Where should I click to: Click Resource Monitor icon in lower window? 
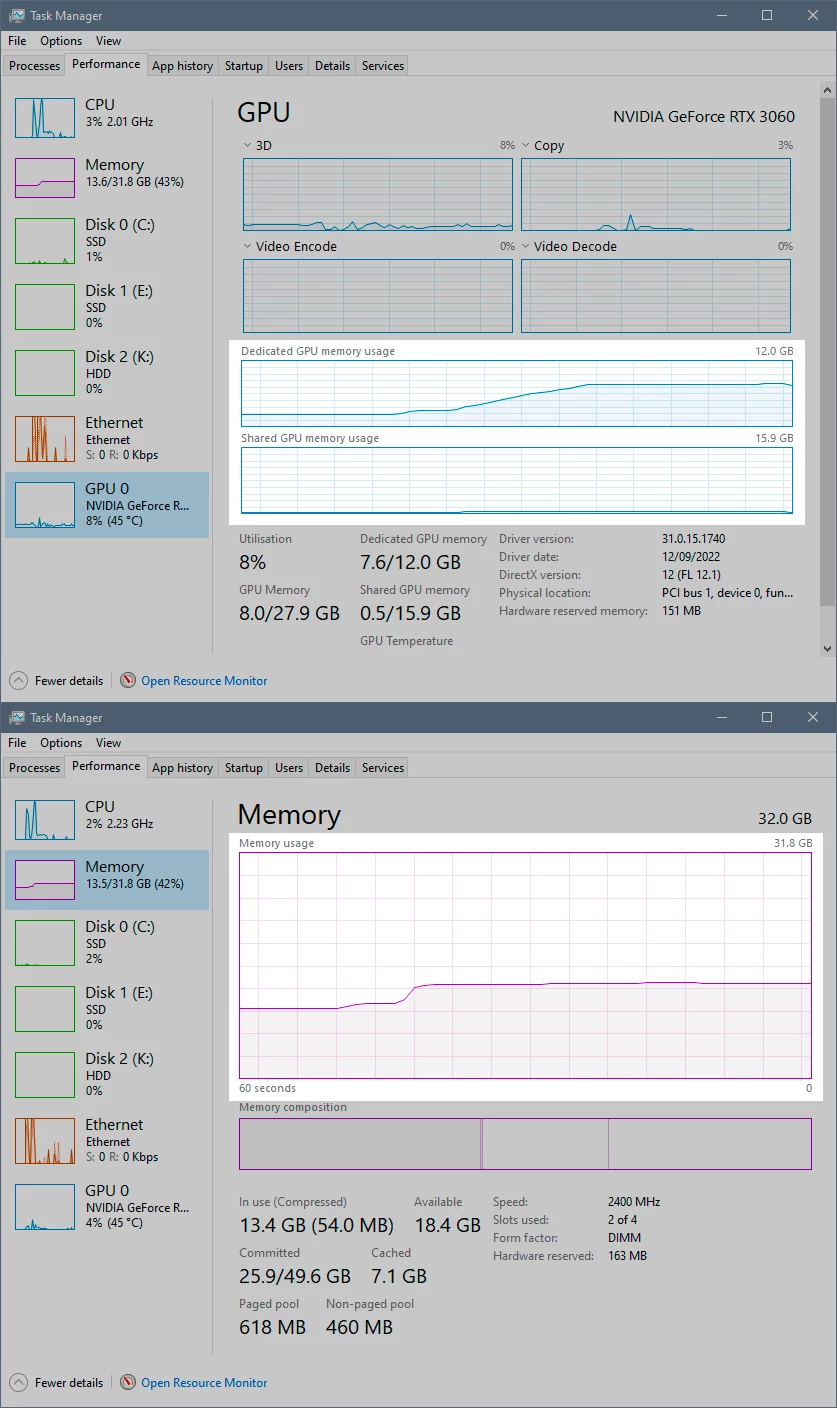point(128,1383)
